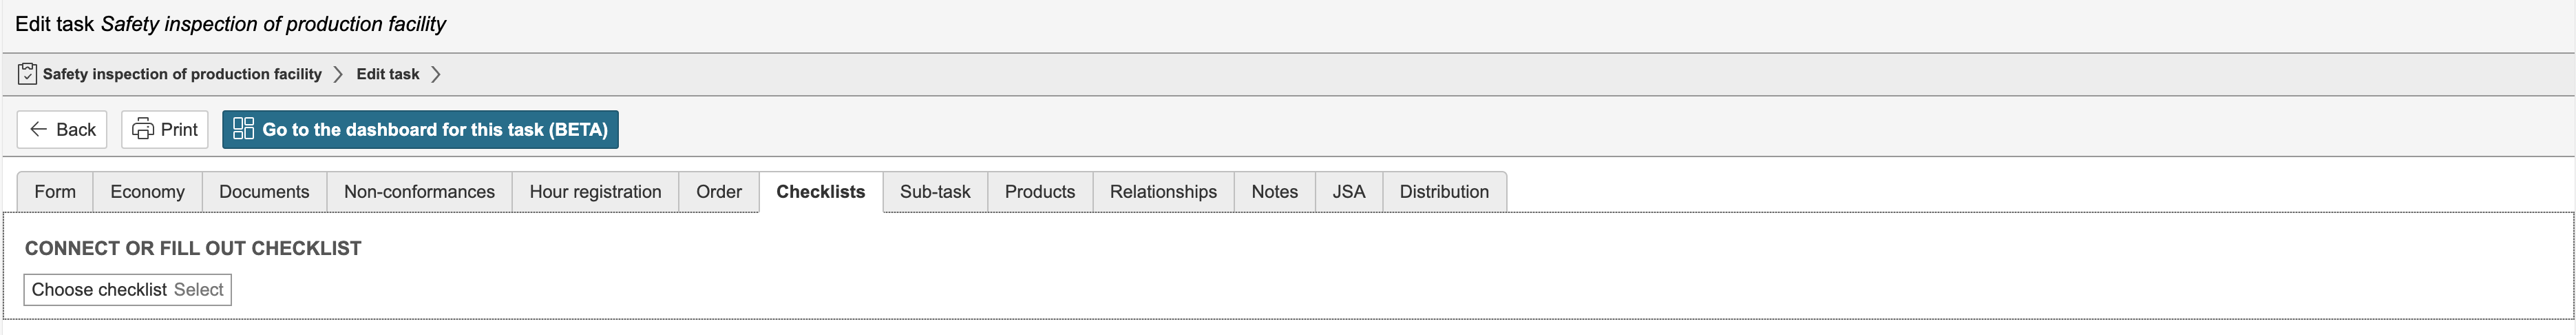The image size is (2576, 335).
Task: Go to the JSA tab
Action: 1348,192
